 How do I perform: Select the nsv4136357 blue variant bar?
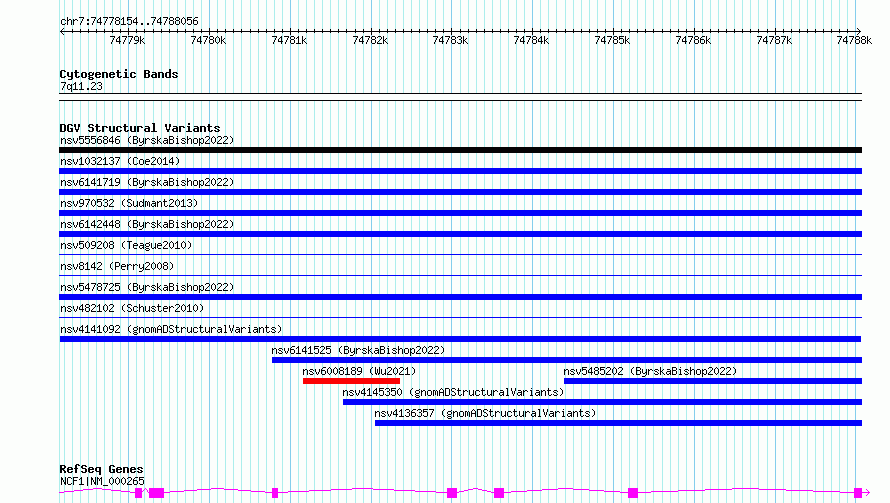[x=619, y=423]
